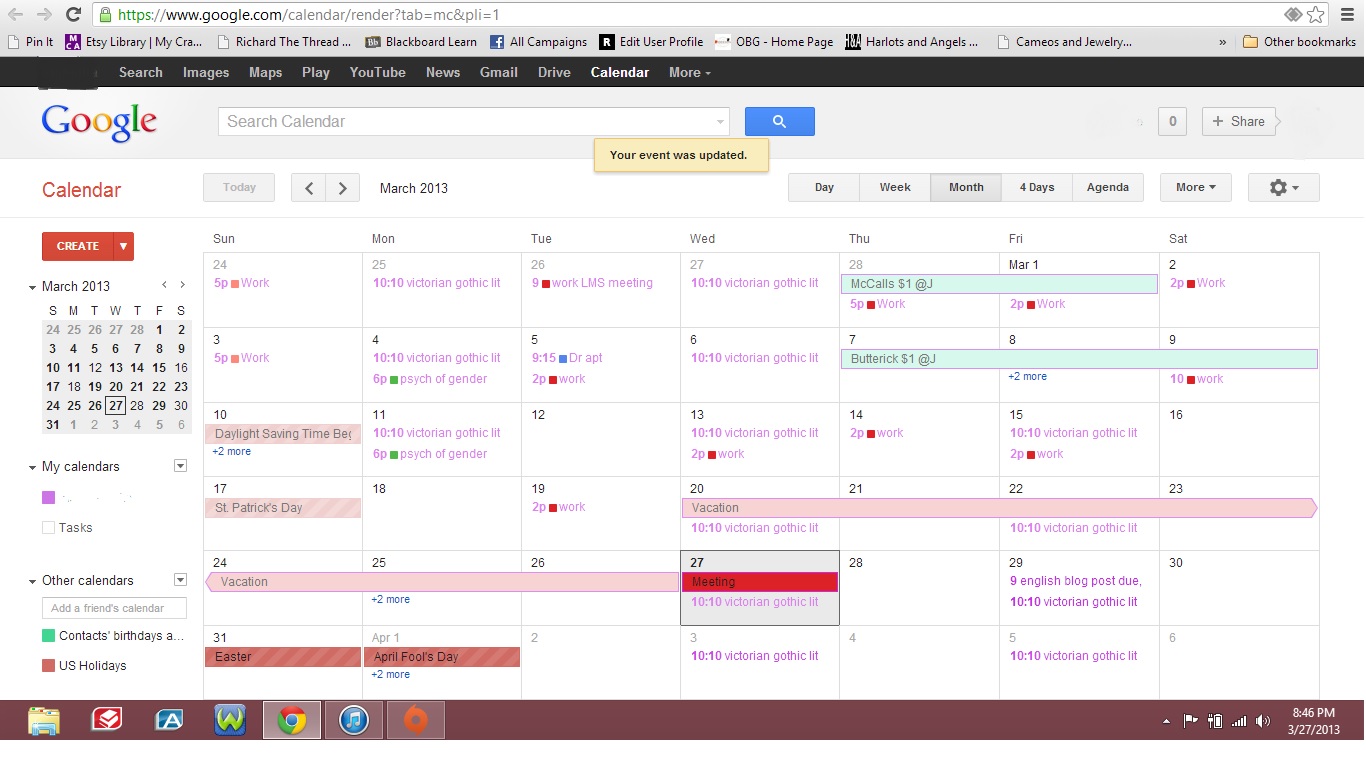
Task: Expand +2 more on March 10
Action: tap(231, 452)
